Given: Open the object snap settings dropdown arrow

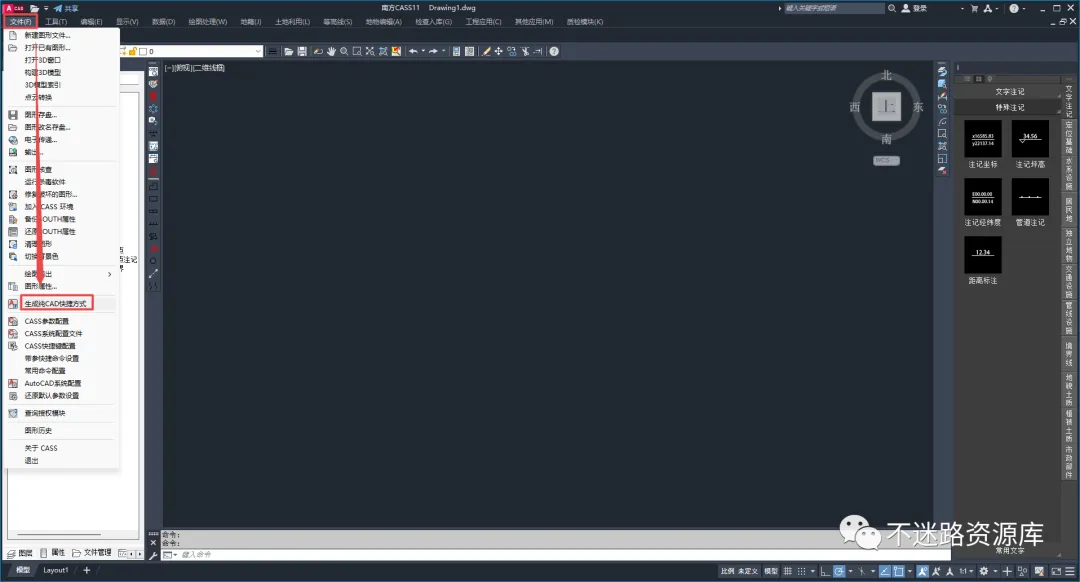Looking at the screenshot, I should pos(910,571).
